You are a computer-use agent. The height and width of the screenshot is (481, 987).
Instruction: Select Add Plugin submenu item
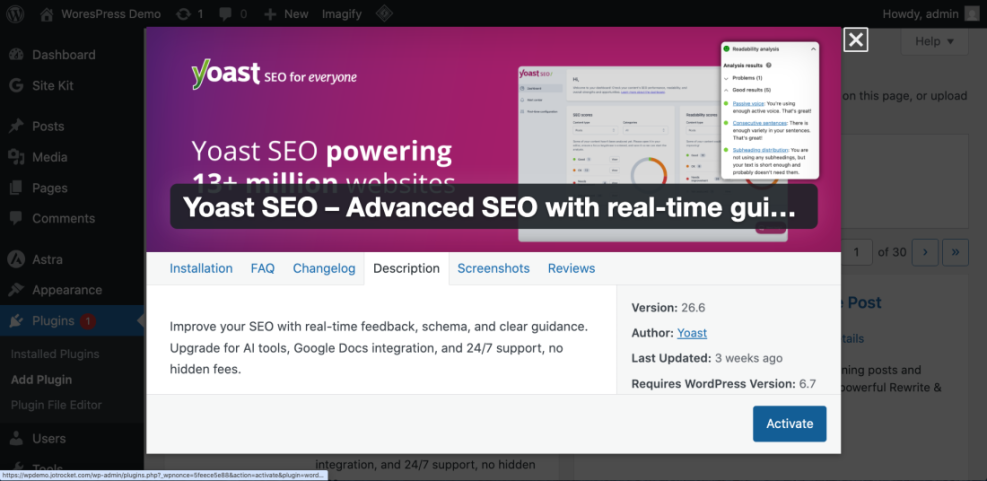pos(42,380)
